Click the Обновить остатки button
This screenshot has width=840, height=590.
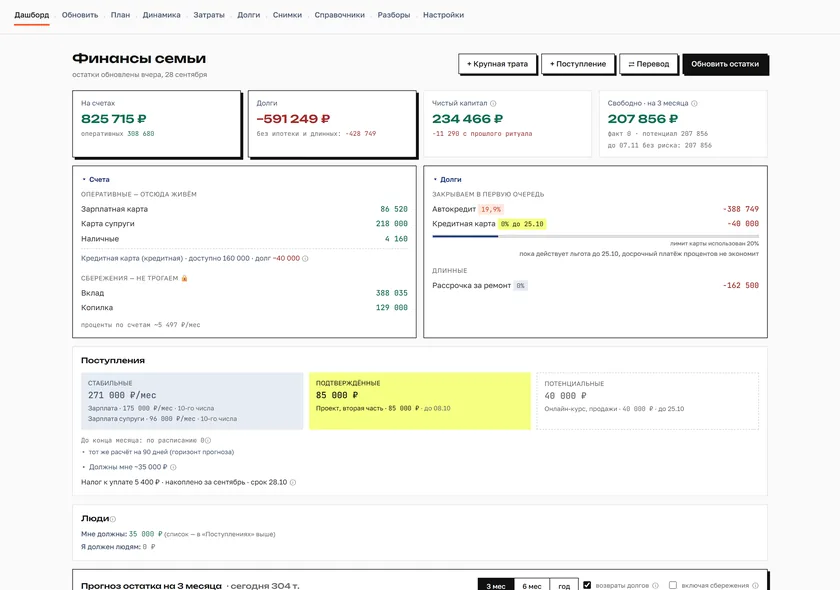coord(725,64)
